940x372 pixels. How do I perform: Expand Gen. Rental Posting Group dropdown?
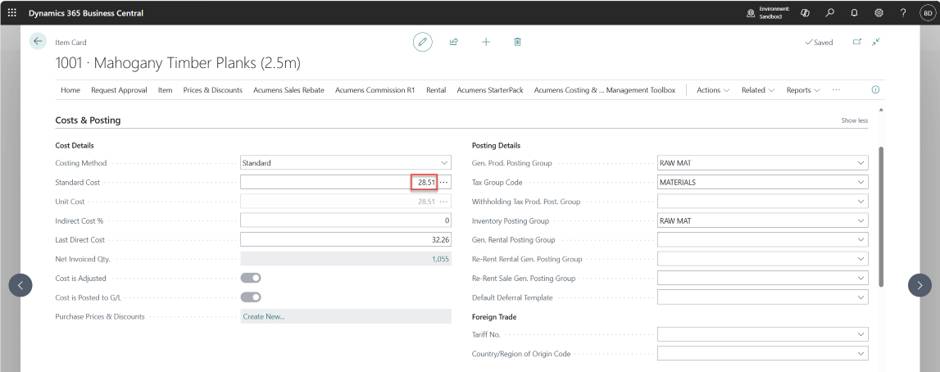point(861,240)
